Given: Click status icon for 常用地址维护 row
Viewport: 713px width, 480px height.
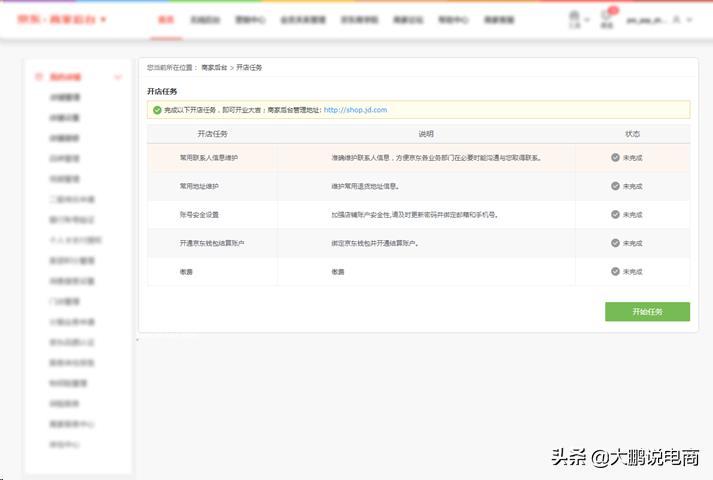Looking at the screenshot, I should point(615,186).
